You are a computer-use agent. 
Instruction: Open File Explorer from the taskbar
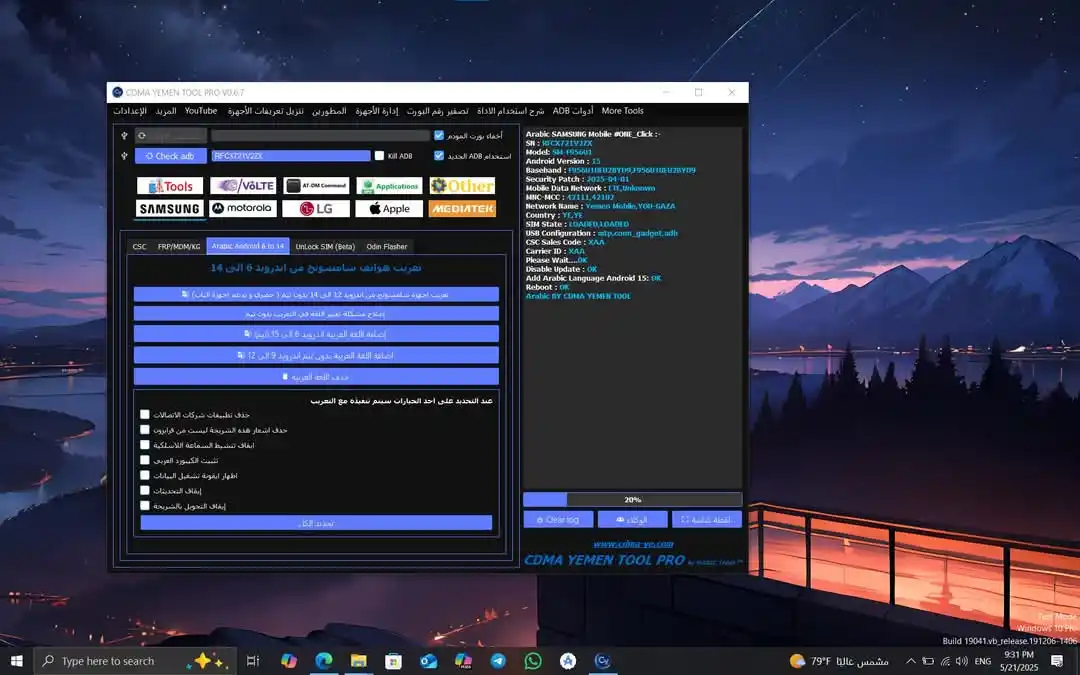[x=358, y=661]
